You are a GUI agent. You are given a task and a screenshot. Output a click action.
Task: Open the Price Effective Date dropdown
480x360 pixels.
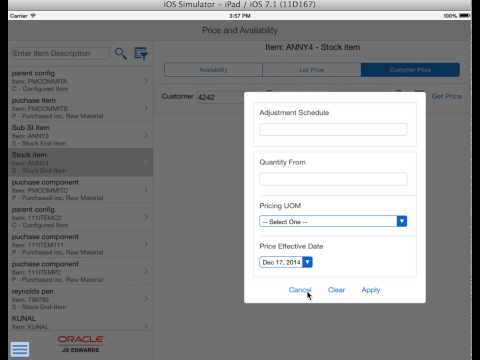[x=286, y=262]
